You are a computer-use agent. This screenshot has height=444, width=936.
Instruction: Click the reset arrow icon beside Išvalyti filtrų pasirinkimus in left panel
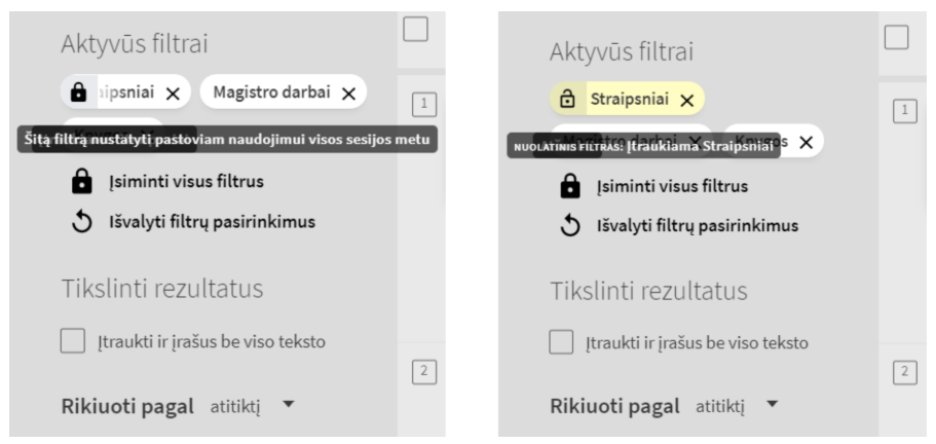80,221
